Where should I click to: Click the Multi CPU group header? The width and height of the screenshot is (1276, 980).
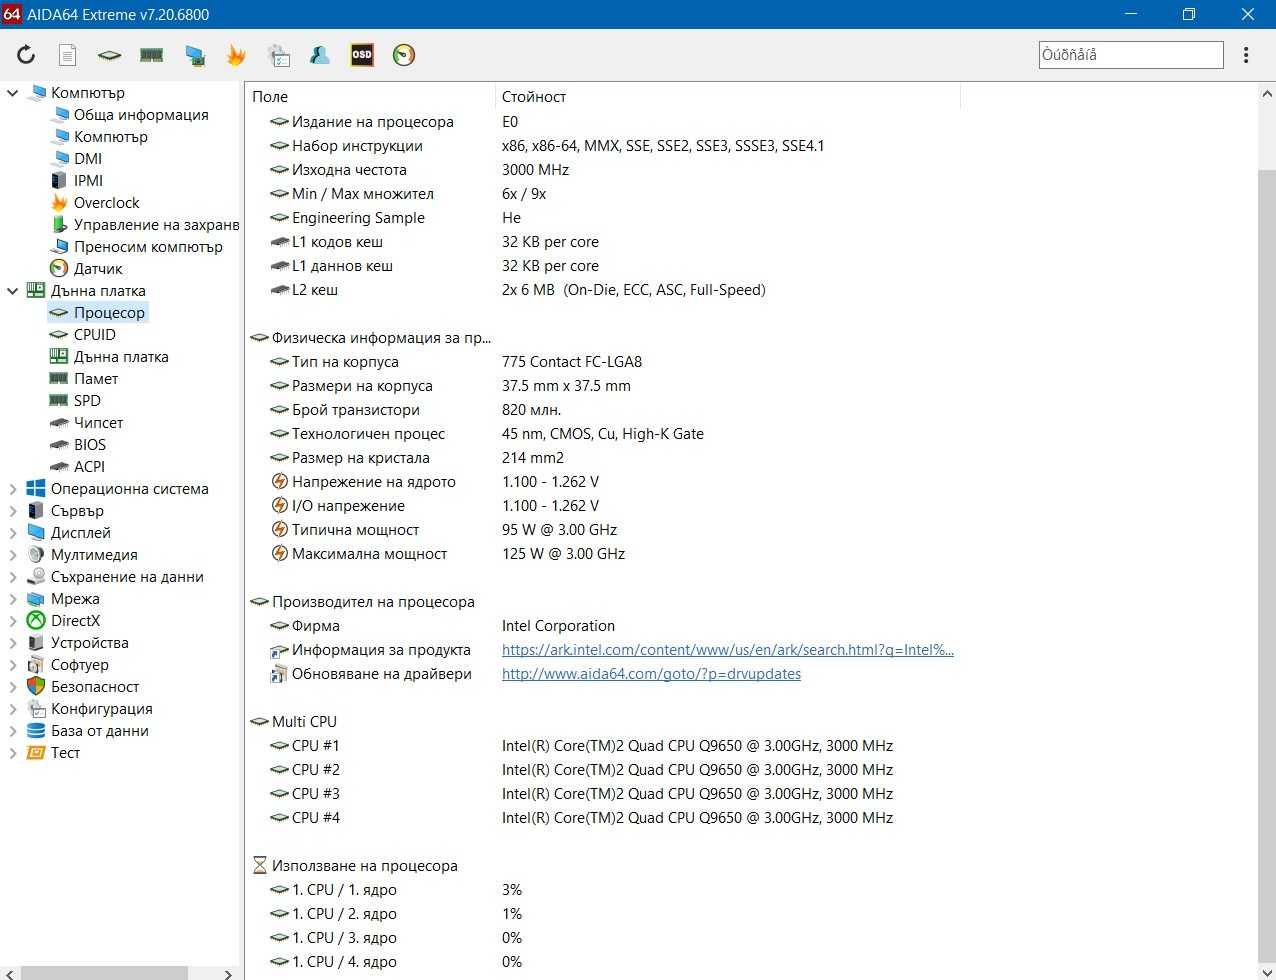coord(304,722)
